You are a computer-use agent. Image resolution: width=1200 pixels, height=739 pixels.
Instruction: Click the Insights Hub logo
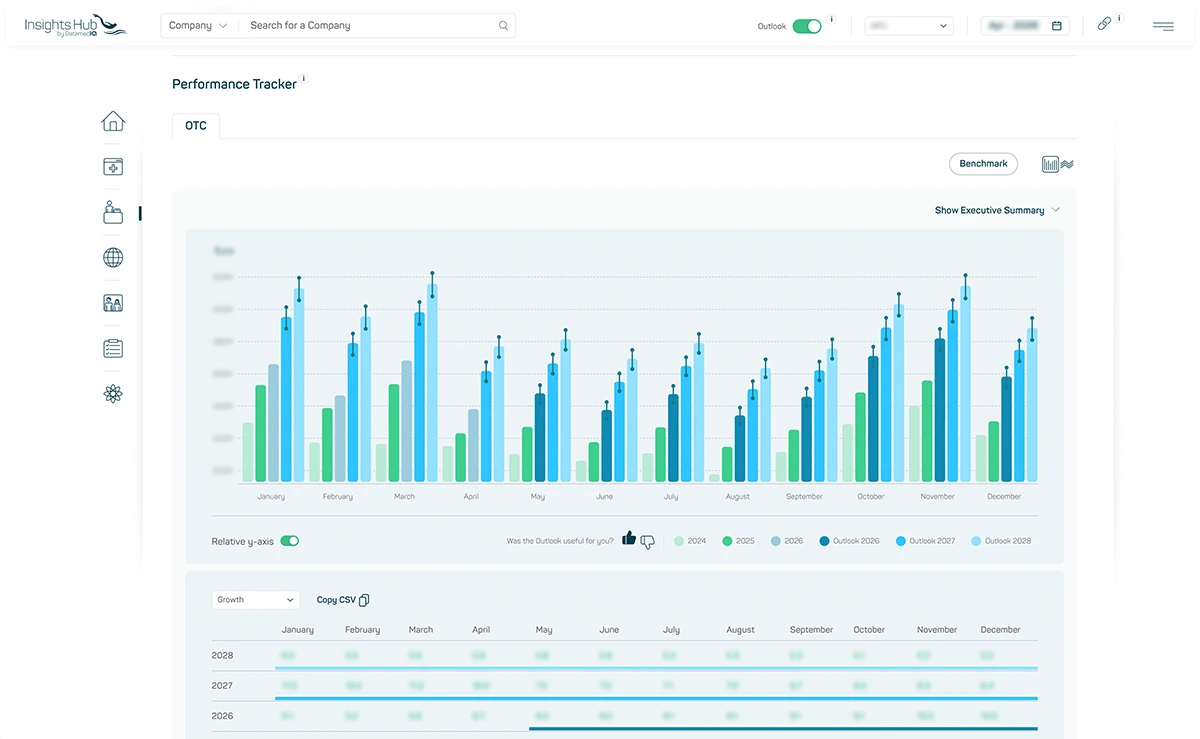point(76,25)
